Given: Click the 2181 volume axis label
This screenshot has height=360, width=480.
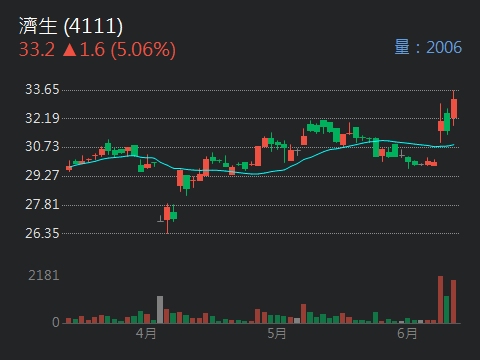Looking at the screenshot, I should (x=44, y=275).
